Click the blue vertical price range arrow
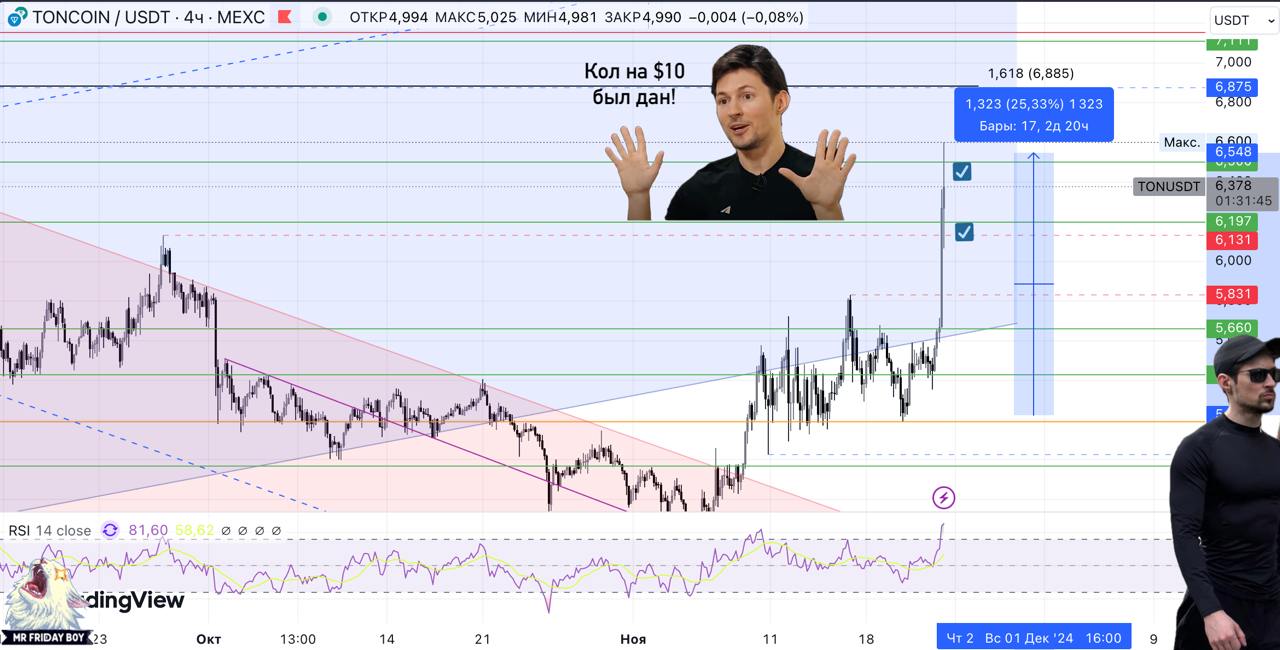The height and width of the screenshot is (650, 1280). 1034,283
